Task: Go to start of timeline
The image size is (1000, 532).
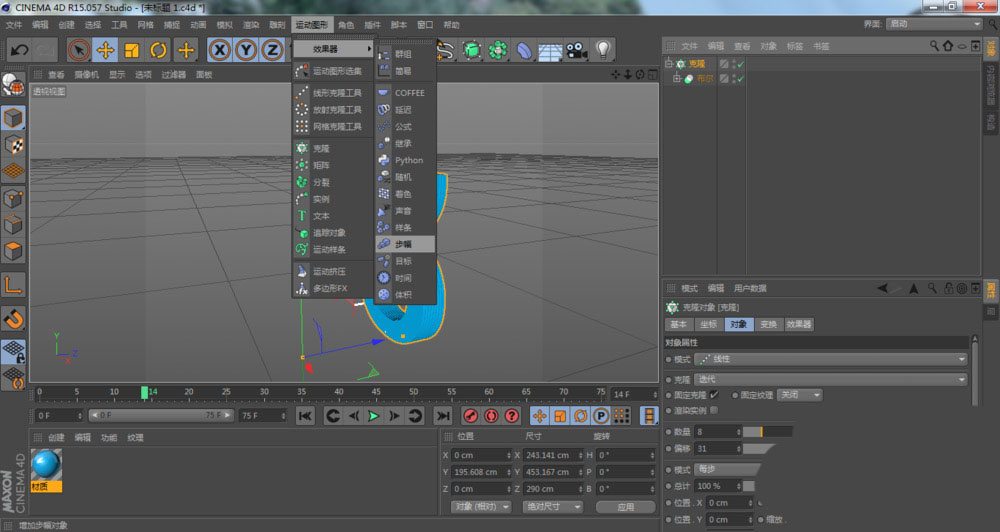Action: click(305, 416)
